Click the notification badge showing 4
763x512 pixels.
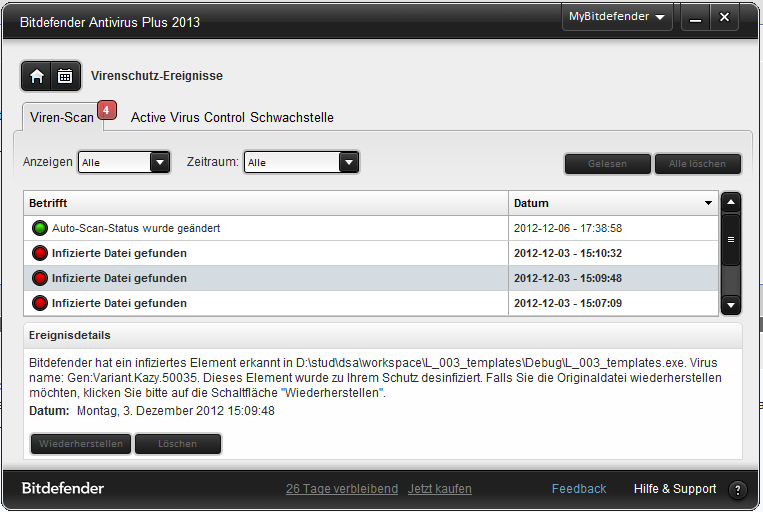click(x=107, y=110)
